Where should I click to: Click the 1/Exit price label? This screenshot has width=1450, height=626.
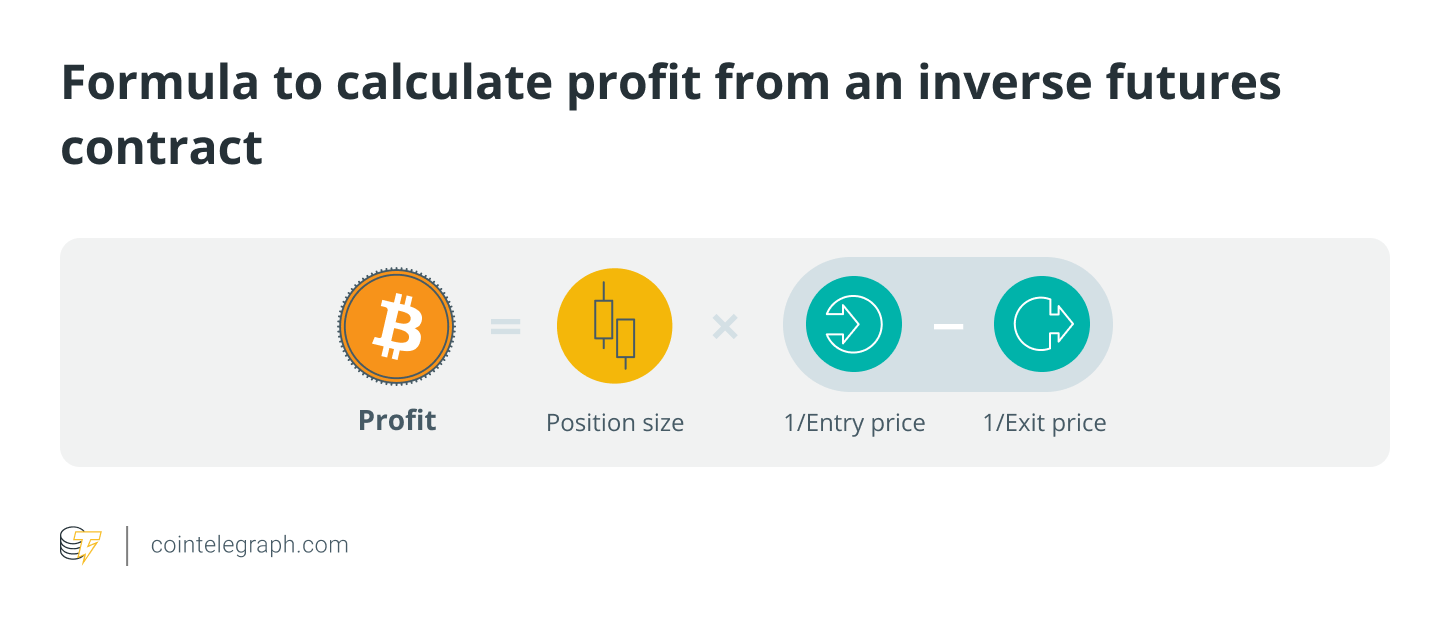[x=1045, y=423]
